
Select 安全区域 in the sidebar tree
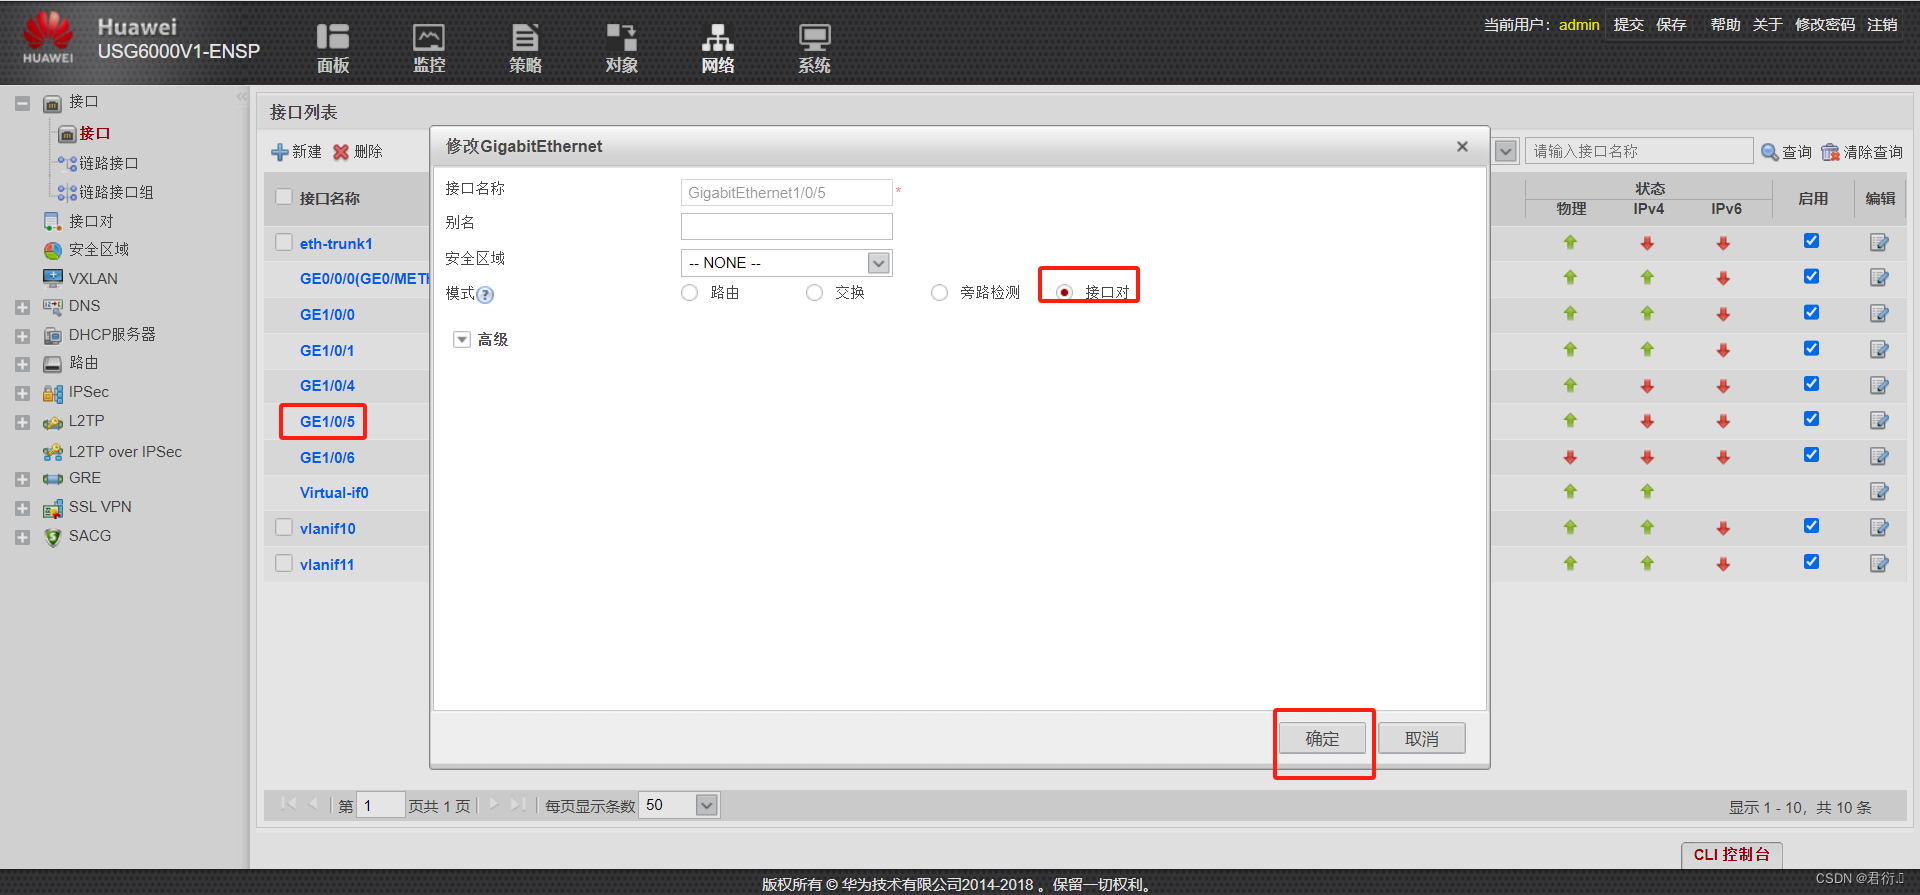tap(98, 249)
